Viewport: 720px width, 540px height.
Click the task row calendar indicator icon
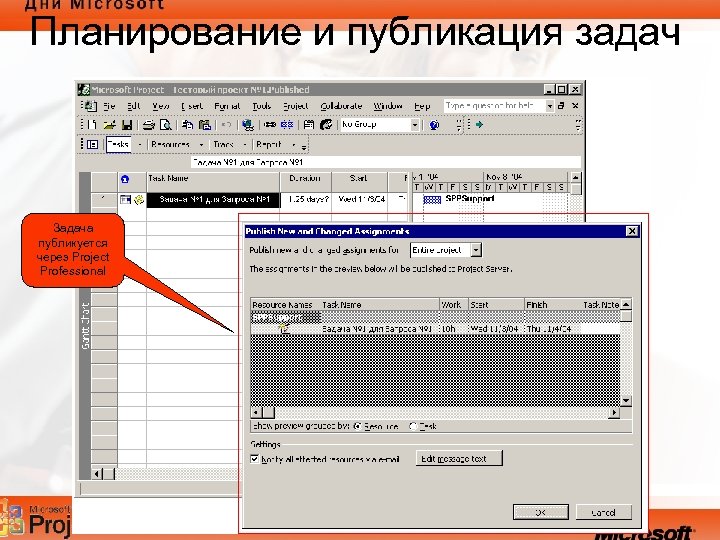click(x=125, y=199)
